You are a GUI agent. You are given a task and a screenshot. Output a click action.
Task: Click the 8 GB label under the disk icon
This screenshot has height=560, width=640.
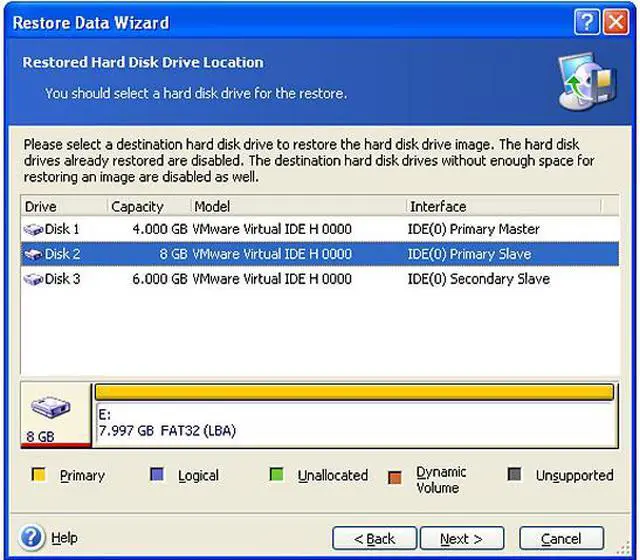(x=40, y=437)
